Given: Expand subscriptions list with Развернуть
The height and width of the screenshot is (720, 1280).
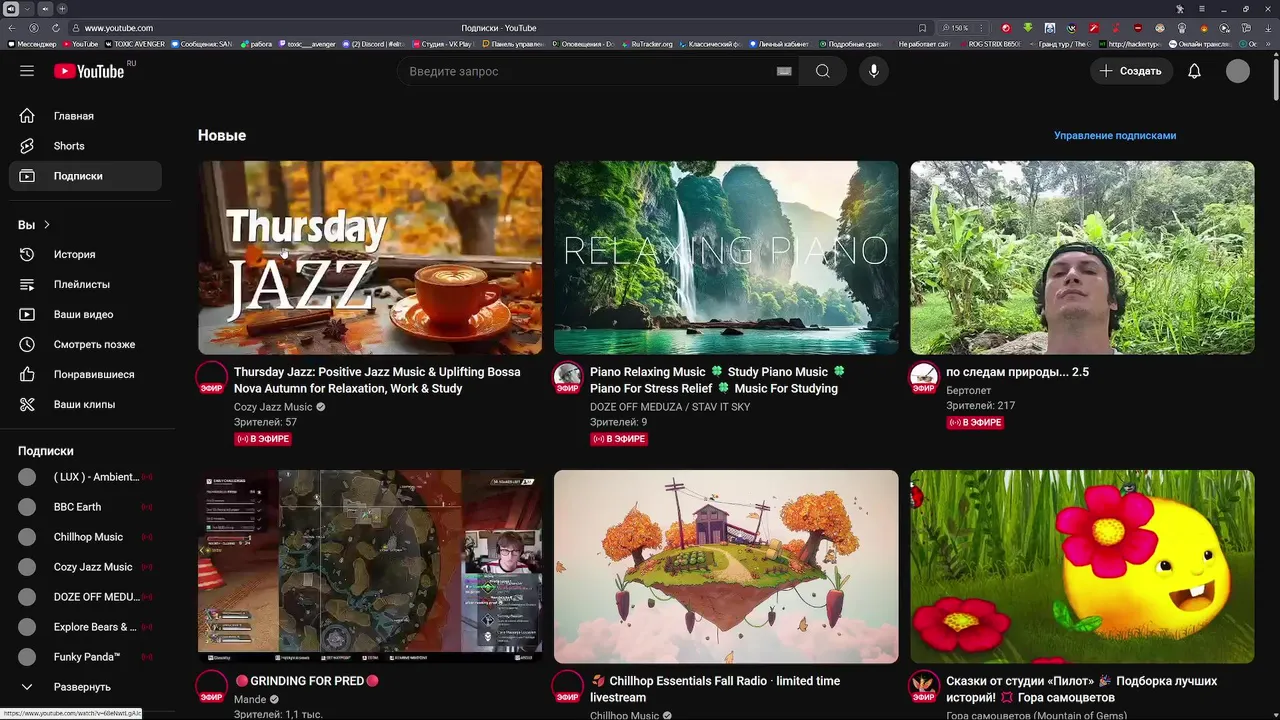Looking at the screenshot, I should 86,687.
